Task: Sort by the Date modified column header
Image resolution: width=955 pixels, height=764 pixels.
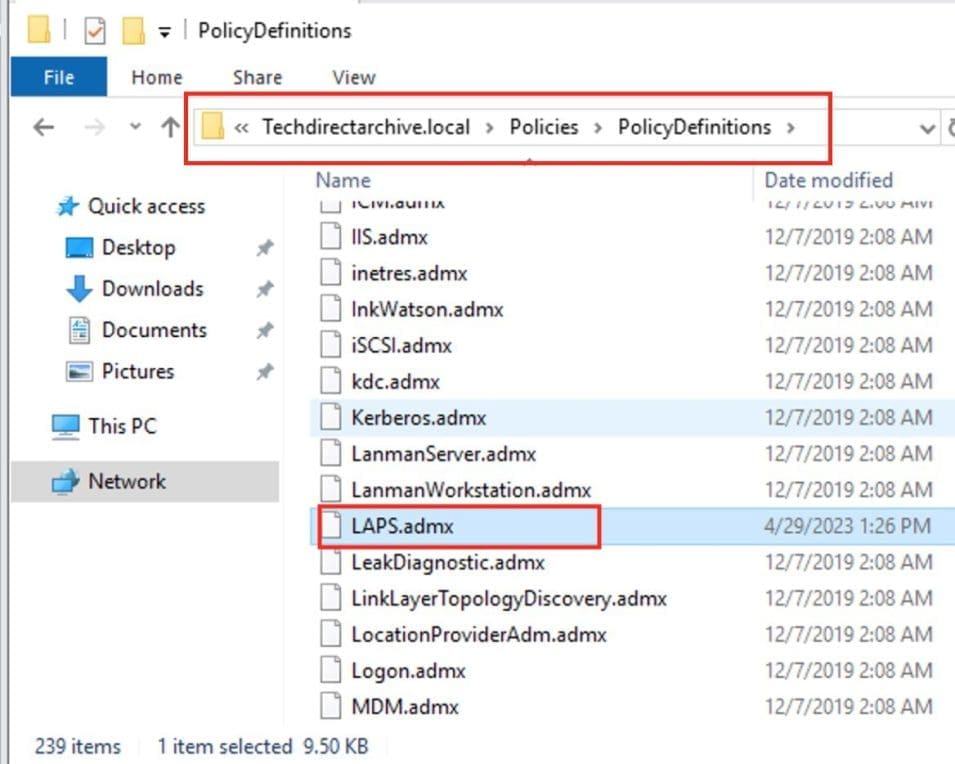Action: coord(828,180)
